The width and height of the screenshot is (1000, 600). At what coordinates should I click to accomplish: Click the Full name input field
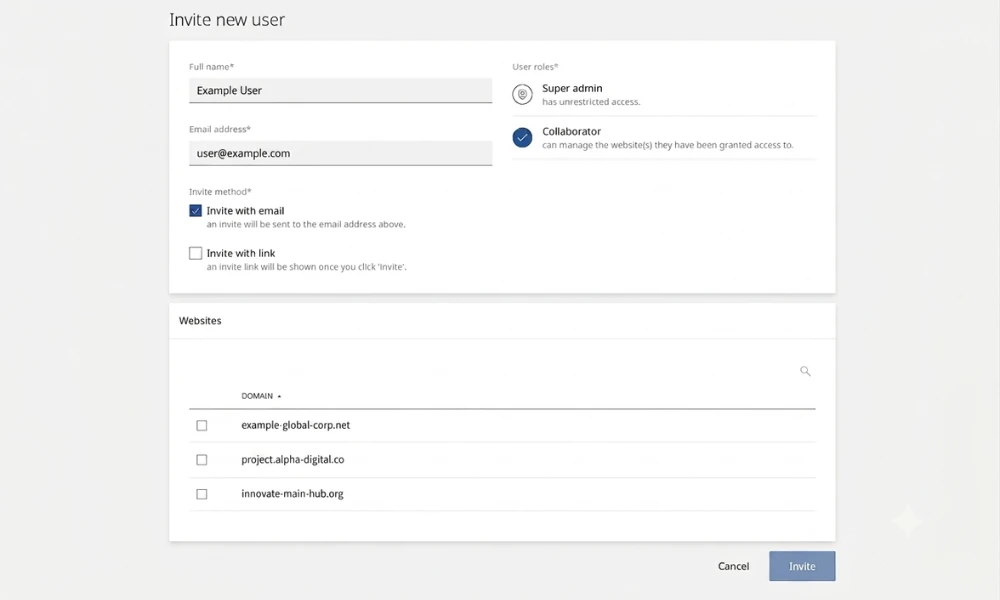pos(341,91)
